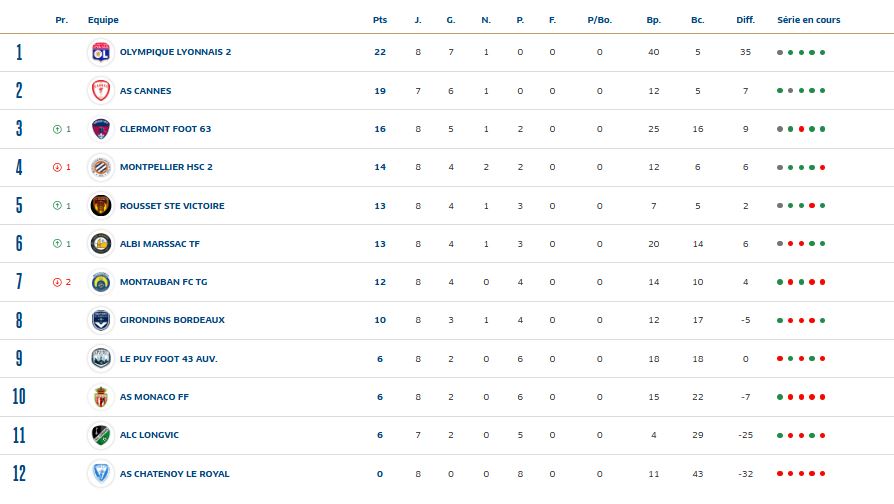Click the Clermont Foot 63 logo
Image resolution: width=894 pixels, height=504 pixels.
100,129
